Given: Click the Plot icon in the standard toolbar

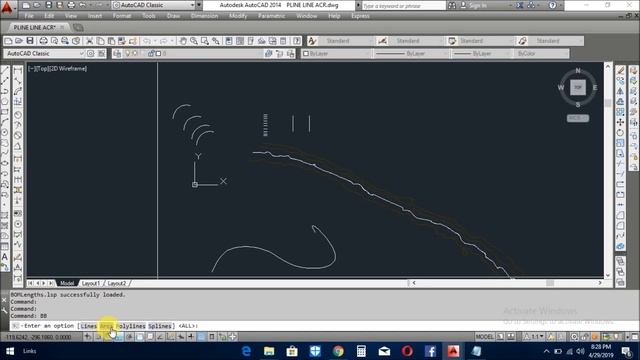Looking at the screenshot, I should coord(43,41).
